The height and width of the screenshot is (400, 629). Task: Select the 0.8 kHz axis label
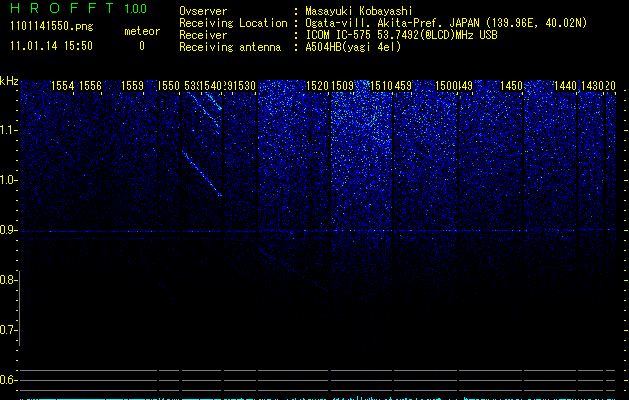pos(9,280)
